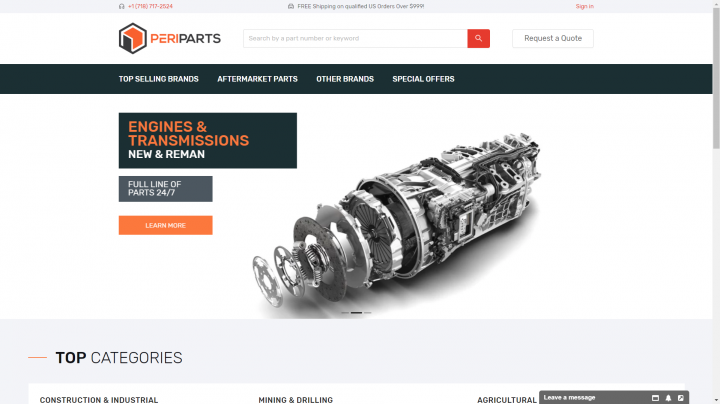Open the Top Selling Brands menu
The height and width of the screenshot is (404, 720).
158,79
